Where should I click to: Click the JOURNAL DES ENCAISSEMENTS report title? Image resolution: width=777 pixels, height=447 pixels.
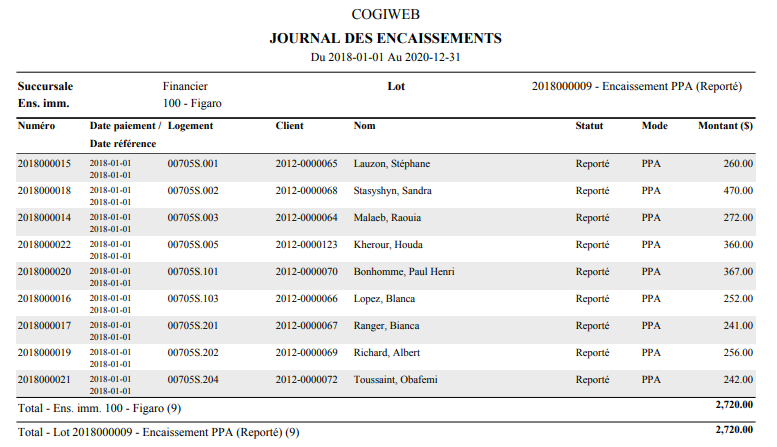click(x=385, y=38)
